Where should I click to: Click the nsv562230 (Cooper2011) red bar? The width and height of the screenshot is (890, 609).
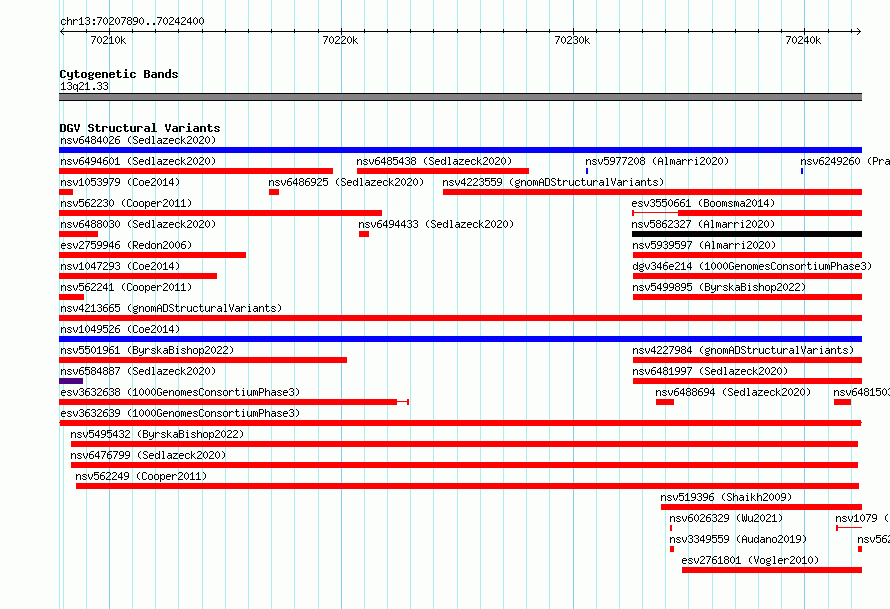(x=220, y=213)
